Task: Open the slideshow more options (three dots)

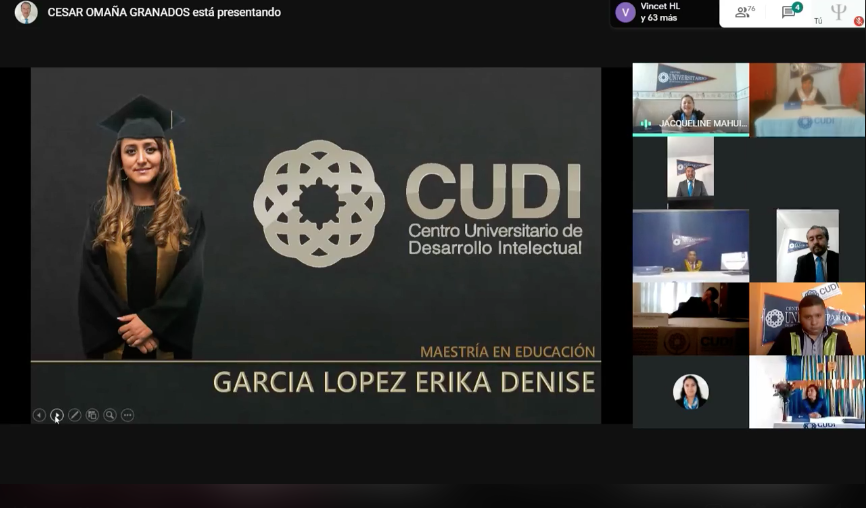Action: tap(128, 415)
